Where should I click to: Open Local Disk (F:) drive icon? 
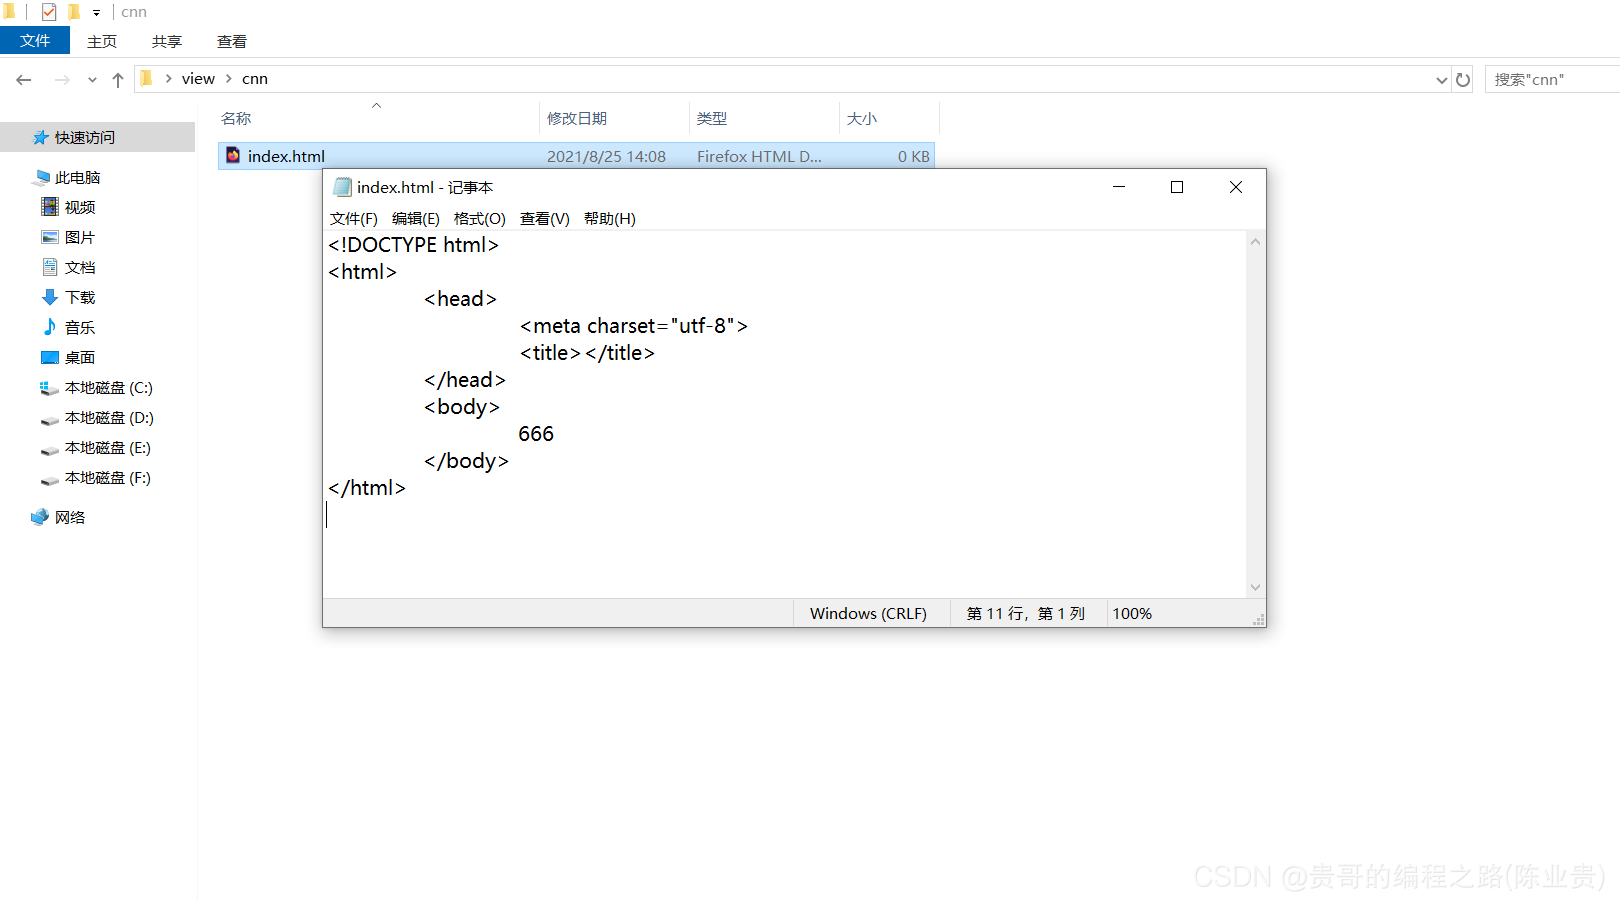[49, 479]
